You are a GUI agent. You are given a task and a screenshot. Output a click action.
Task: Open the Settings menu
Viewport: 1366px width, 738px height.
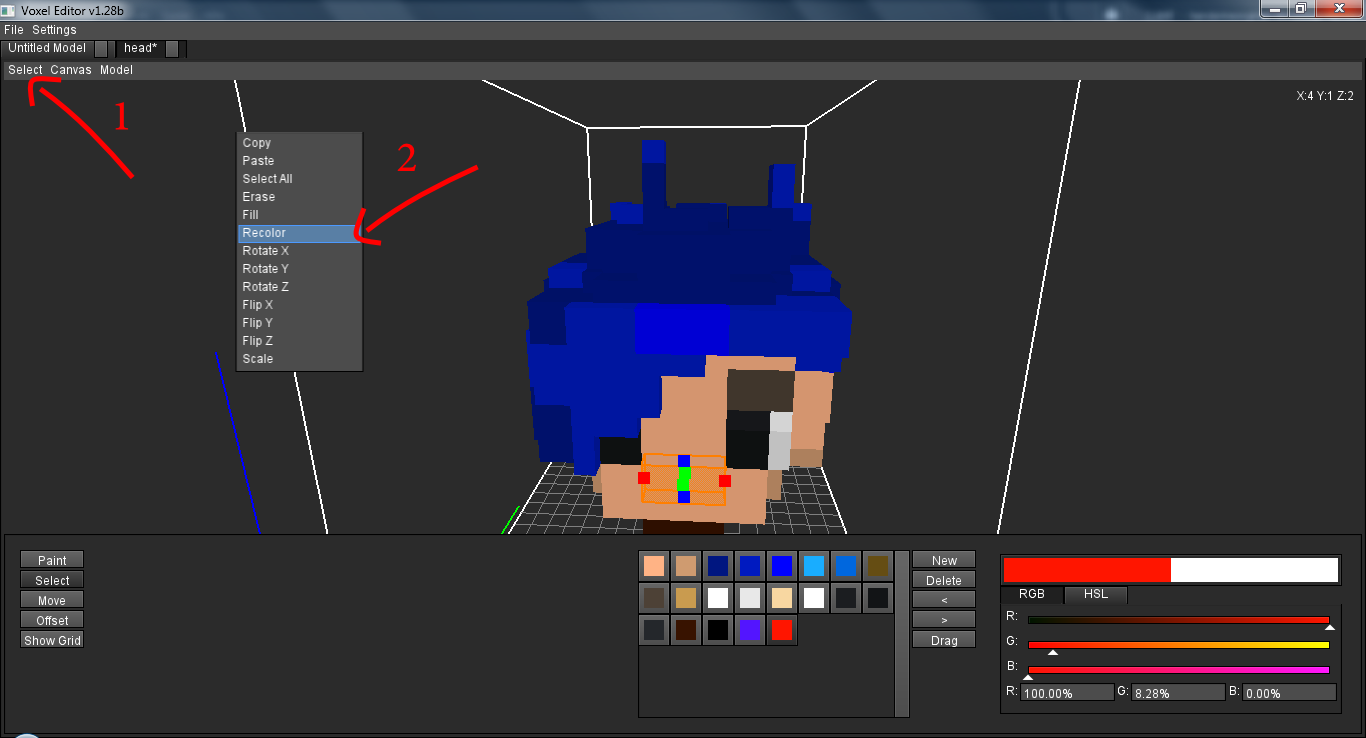54,30
